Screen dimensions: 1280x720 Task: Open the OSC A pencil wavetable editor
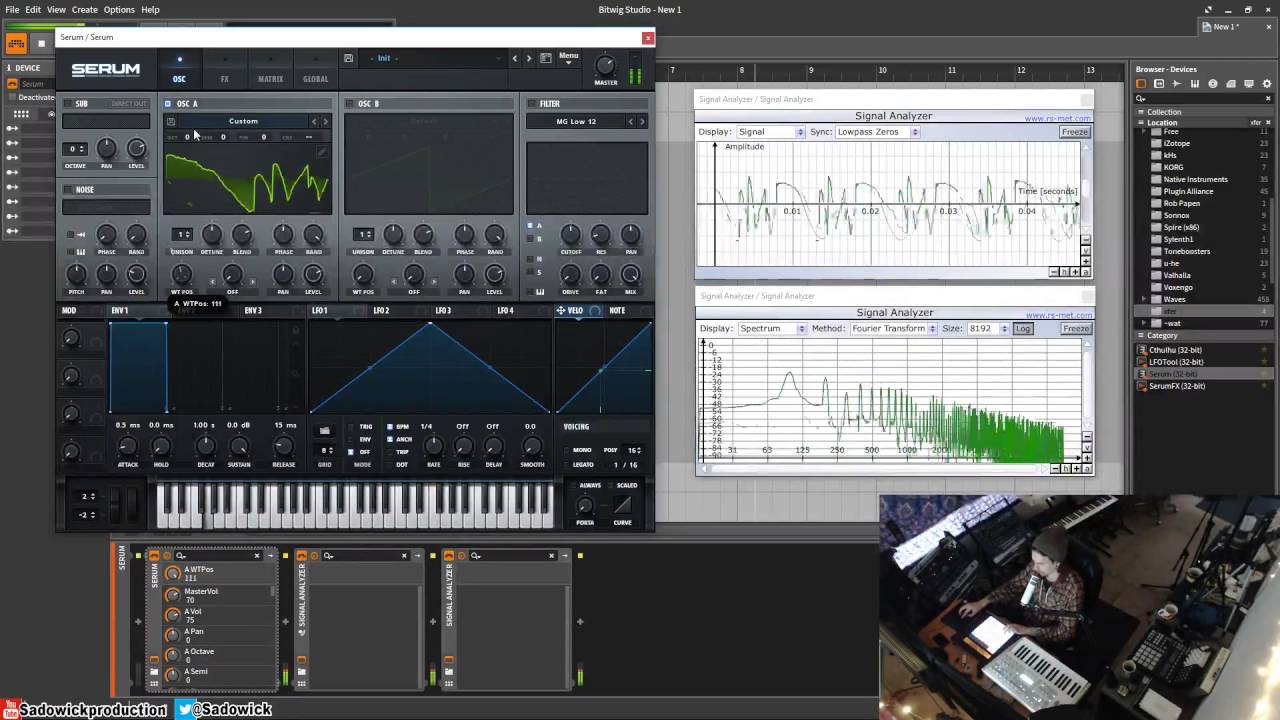coord(321,152)
